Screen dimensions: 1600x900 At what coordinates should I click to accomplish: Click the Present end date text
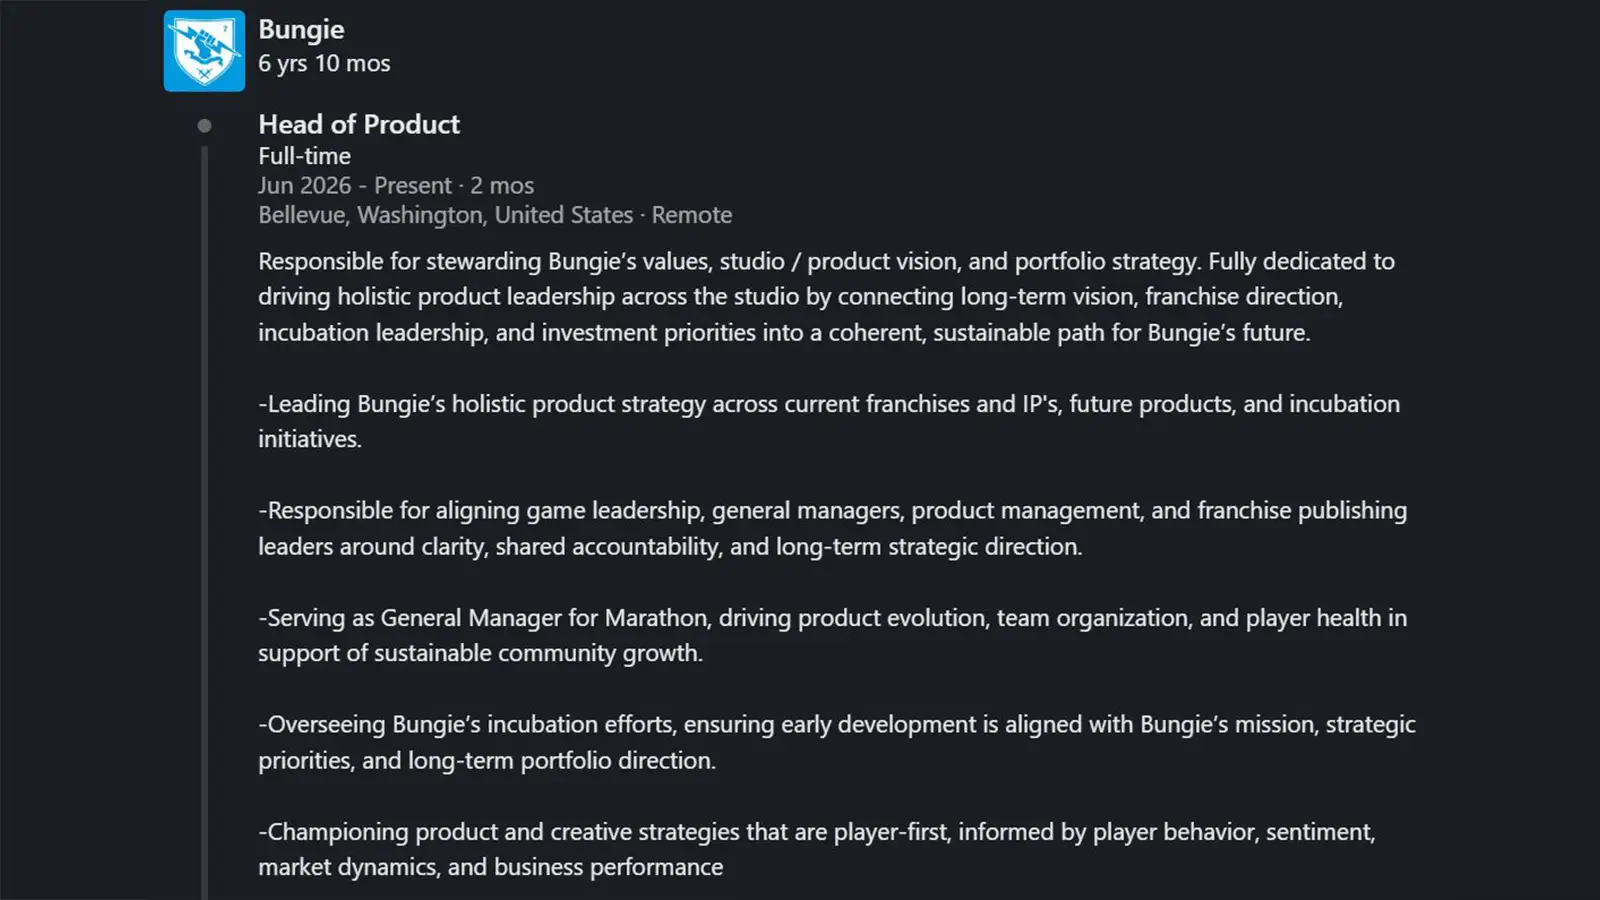point(413,186)
